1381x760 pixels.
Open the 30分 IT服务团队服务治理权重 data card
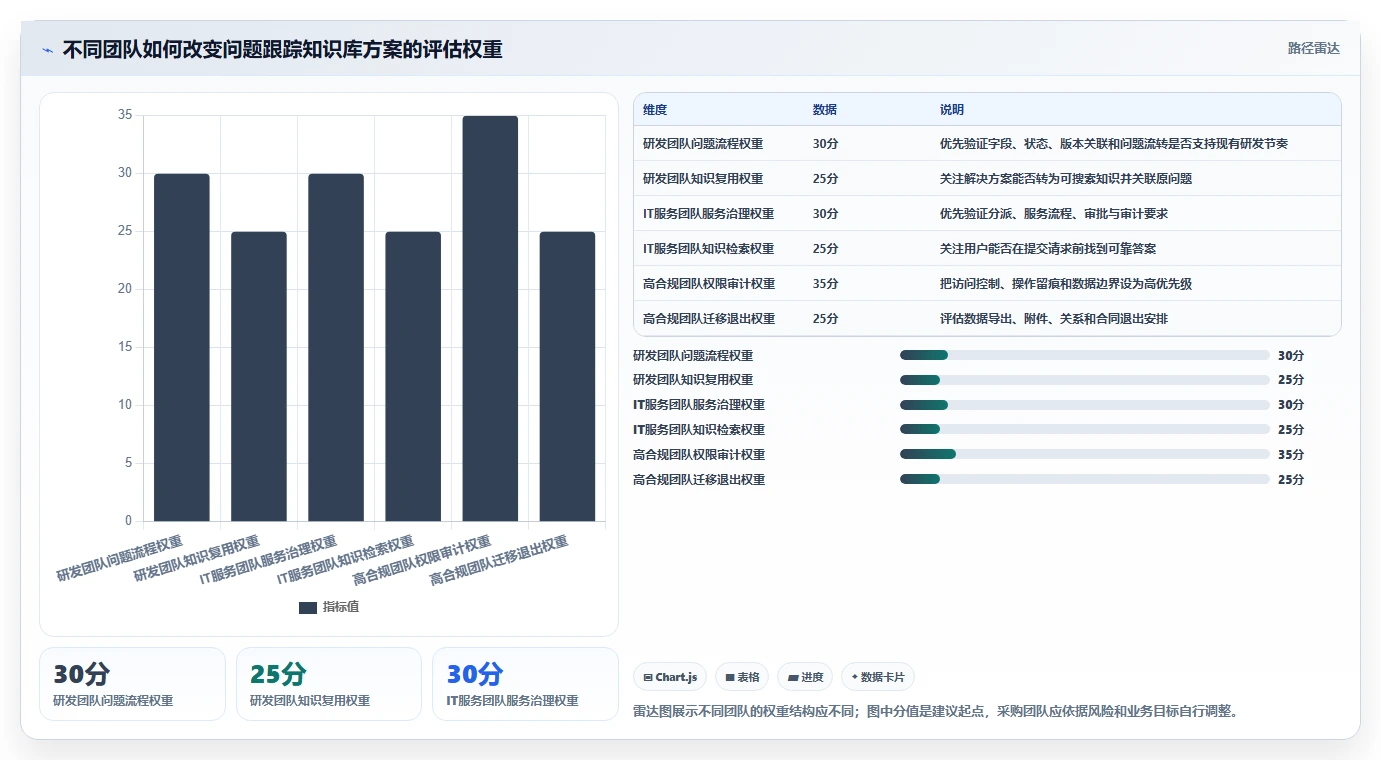[x=525, y=684]
